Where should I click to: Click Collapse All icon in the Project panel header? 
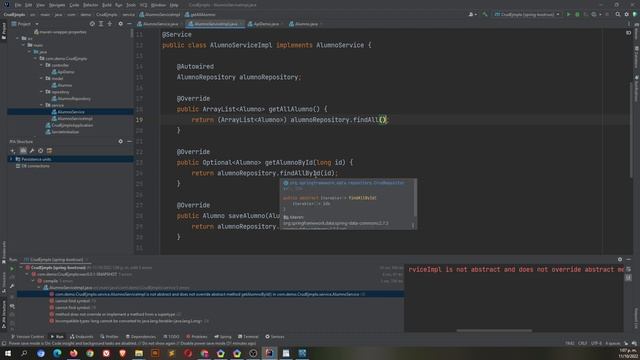pos(109,24)
